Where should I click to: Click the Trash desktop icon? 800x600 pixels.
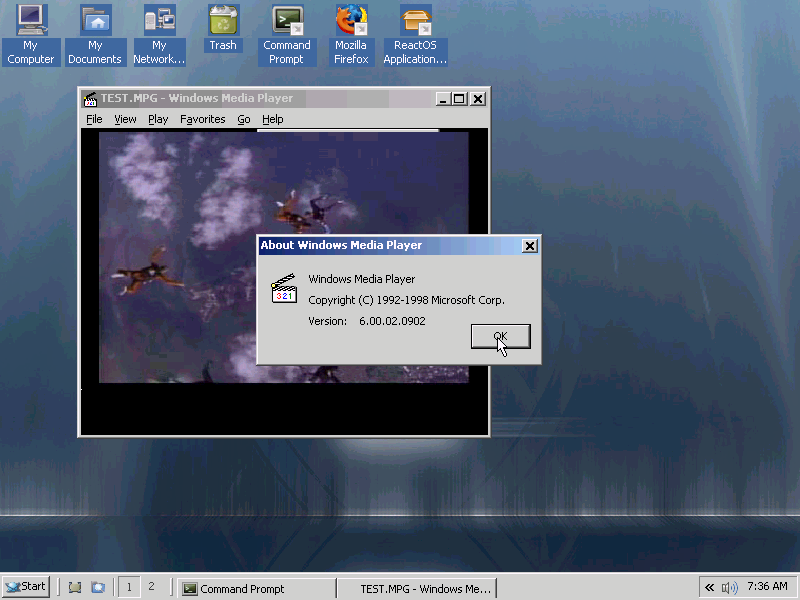223,28
